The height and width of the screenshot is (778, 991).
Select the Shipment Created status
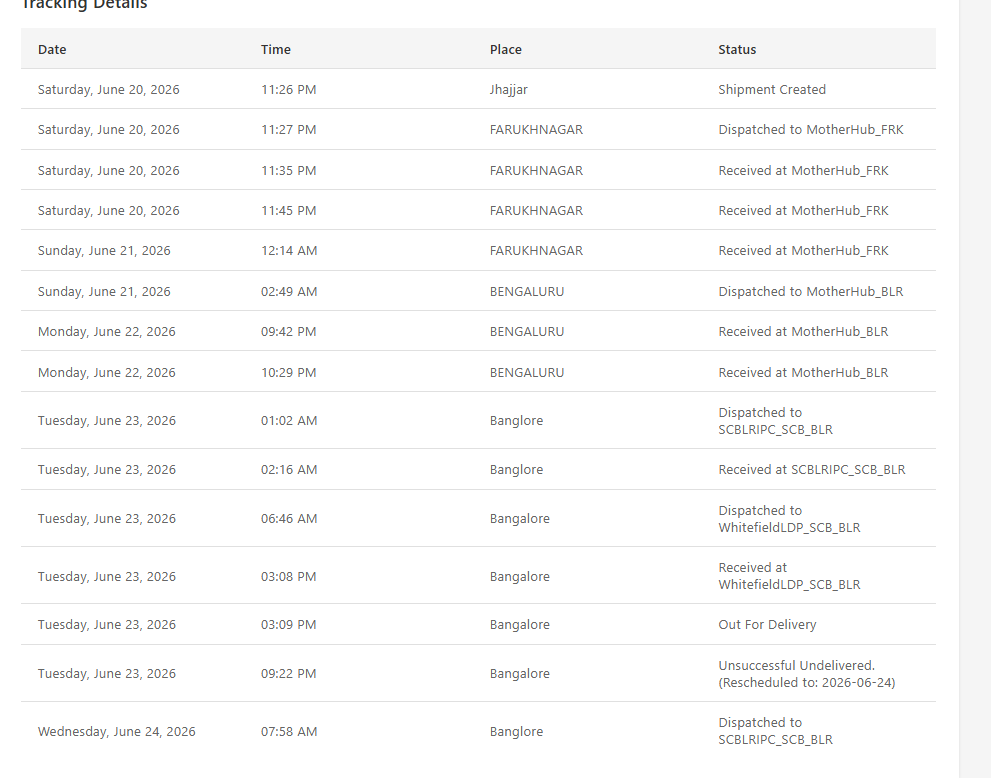772,90
